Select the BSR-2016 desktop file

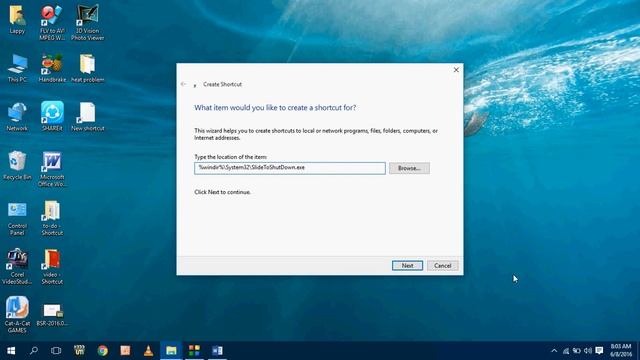pyautogui.click(x=52, y=315)
